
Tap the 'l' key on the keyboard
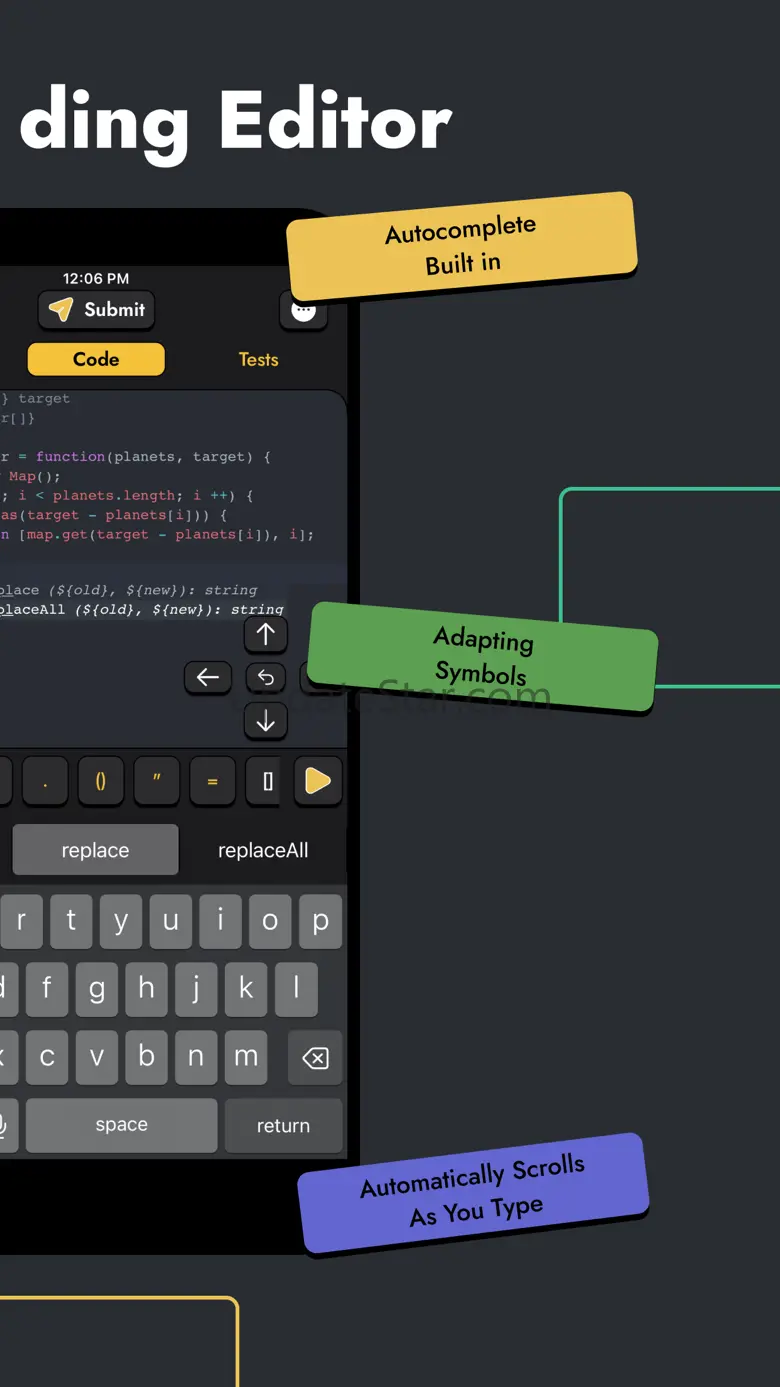pos(296,989)
